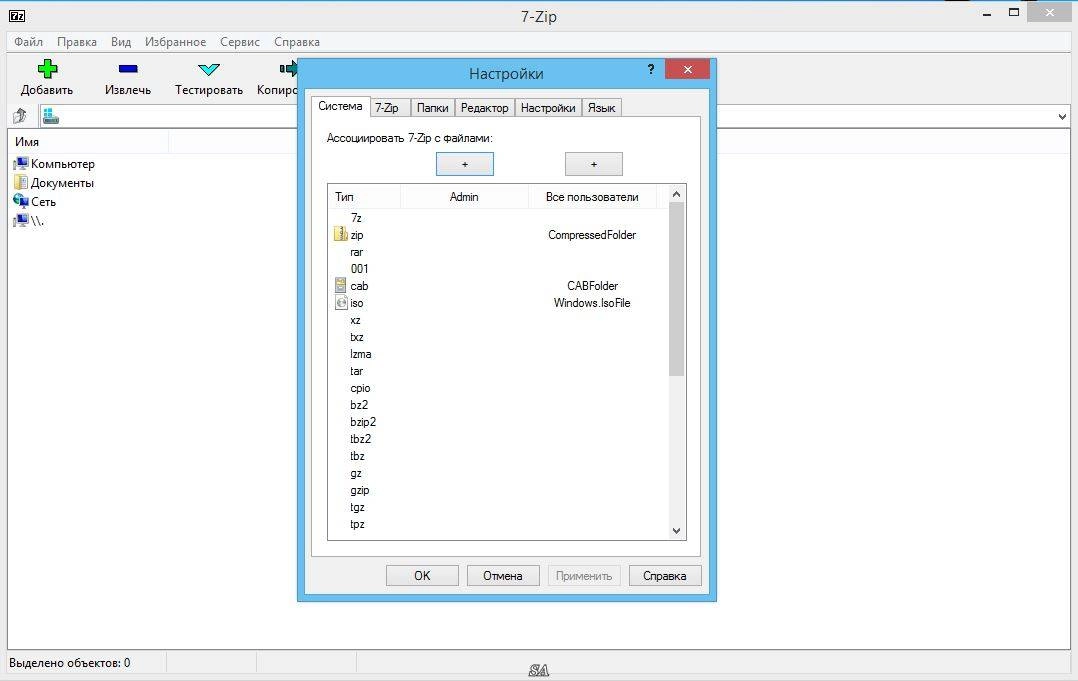Screen dimensions: 1078x681
Task: Switch to the Система tab
Action: click(340, 106)
